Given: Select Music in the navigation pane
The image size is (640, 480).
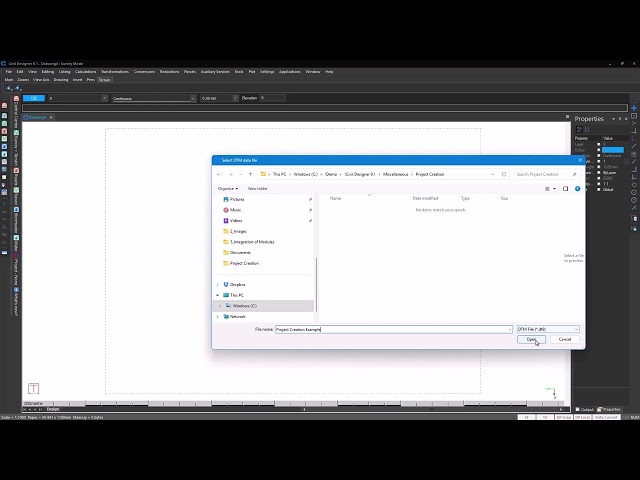Looking at the screenshot, I should (235, 210).
